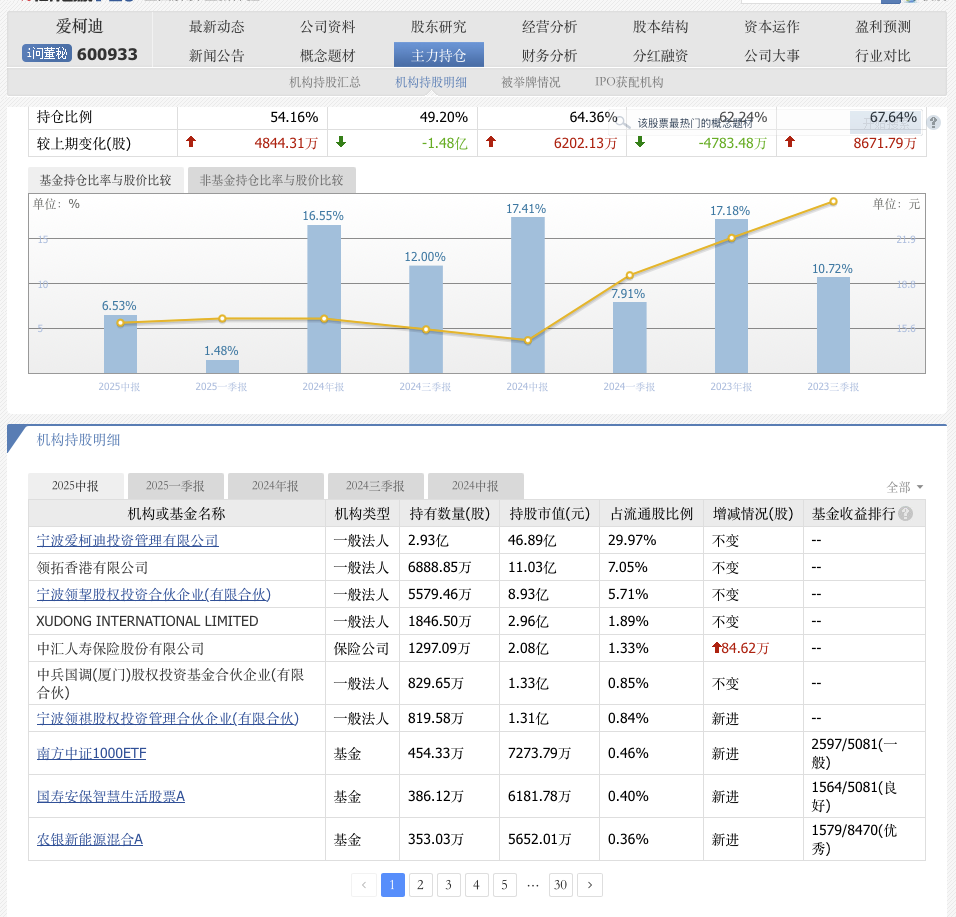Open the 宁波领祺股权投资管理合伙企业 link
Image resolution: width=956 pixels, height=917 pixels.
point(168,718)
